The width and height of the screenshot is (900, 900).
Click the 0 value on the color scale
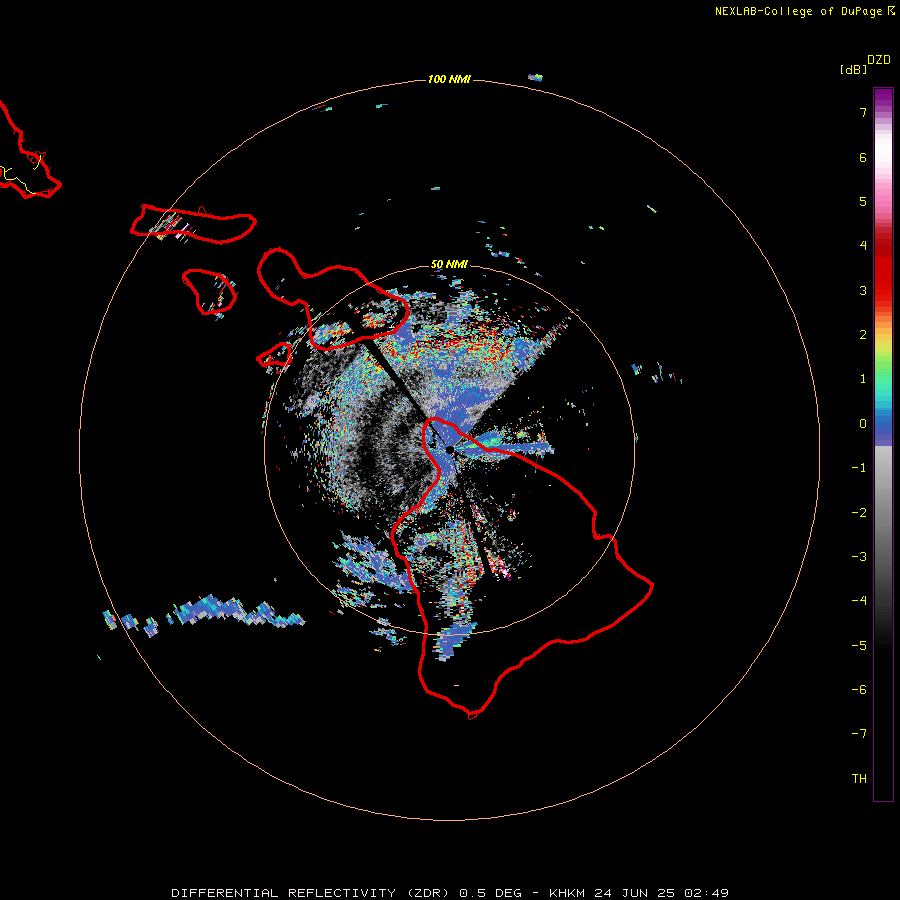[863, 424]
